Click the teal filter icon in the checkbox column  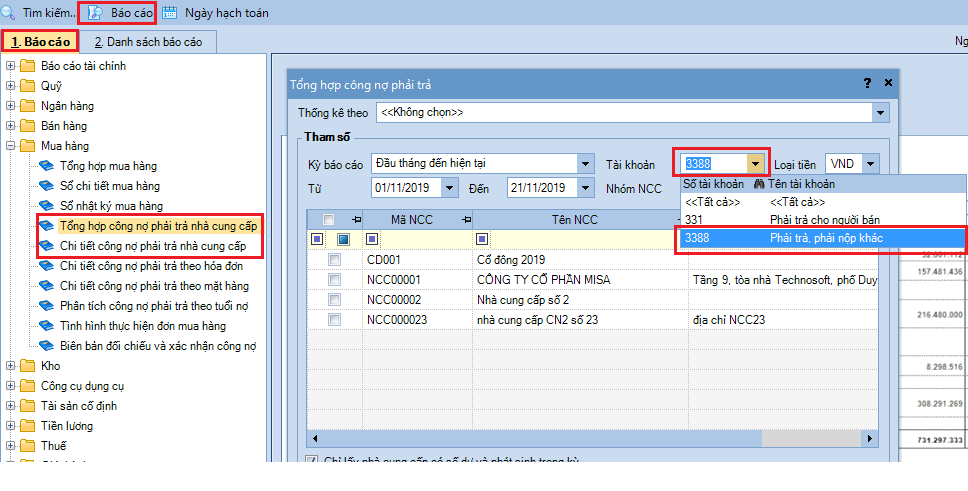343,239
